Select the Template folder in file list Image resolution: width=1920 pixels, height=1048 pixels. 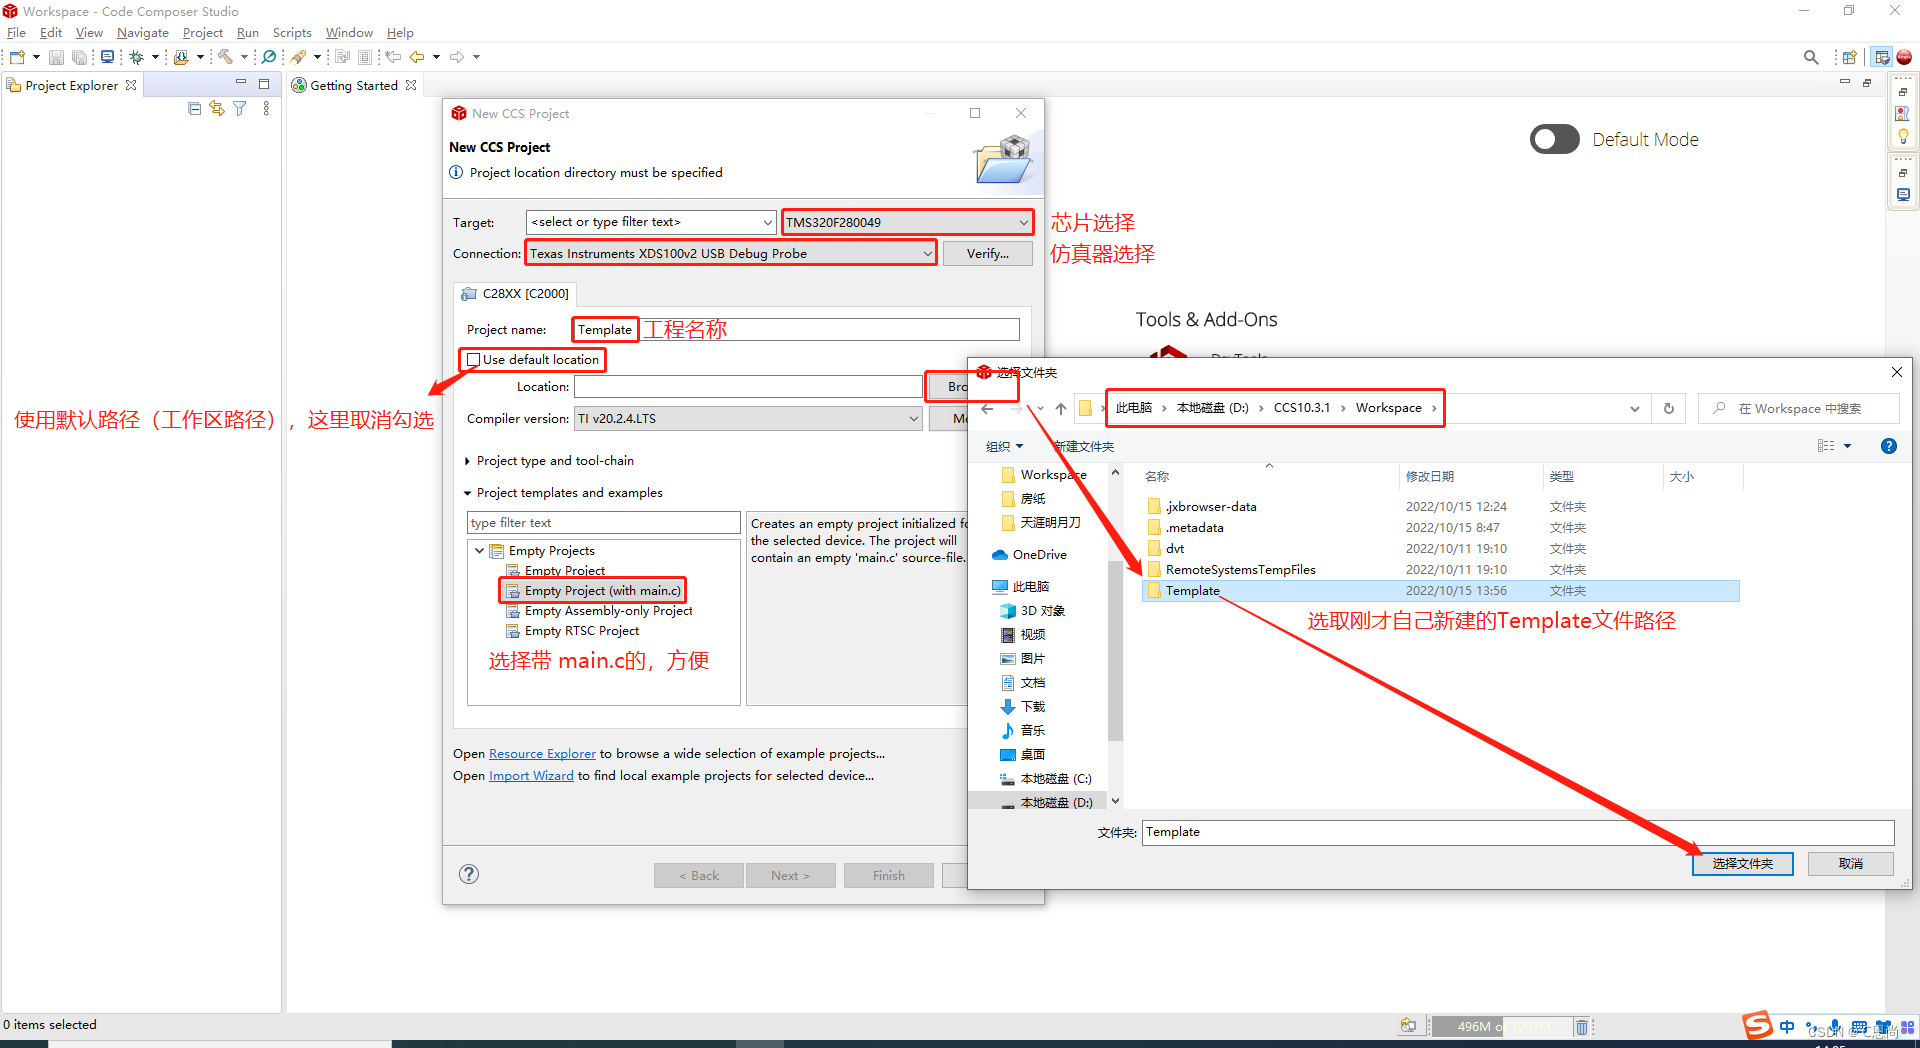[1440, 591]
